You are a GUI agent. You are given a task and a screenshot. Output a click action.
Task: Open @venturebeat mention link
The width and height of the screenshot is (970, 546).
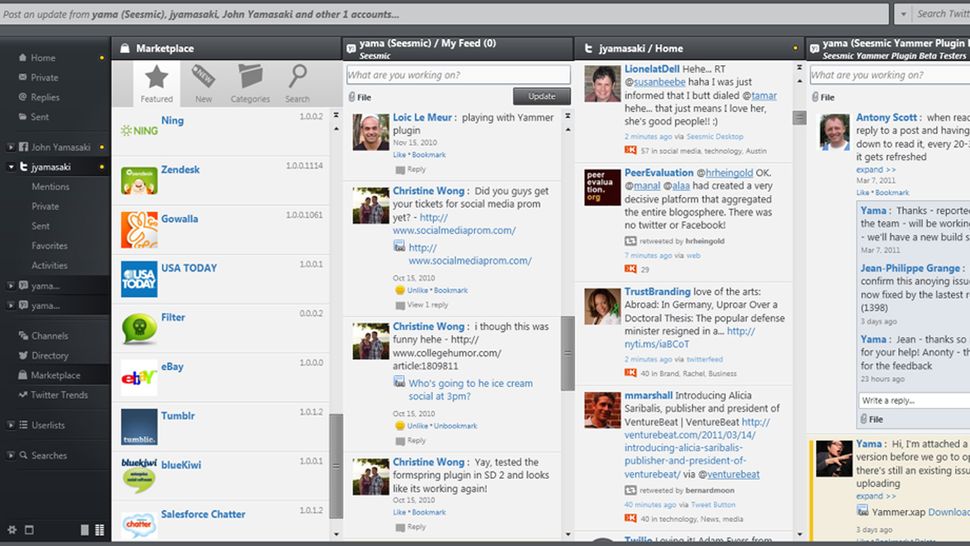(733, 474)
